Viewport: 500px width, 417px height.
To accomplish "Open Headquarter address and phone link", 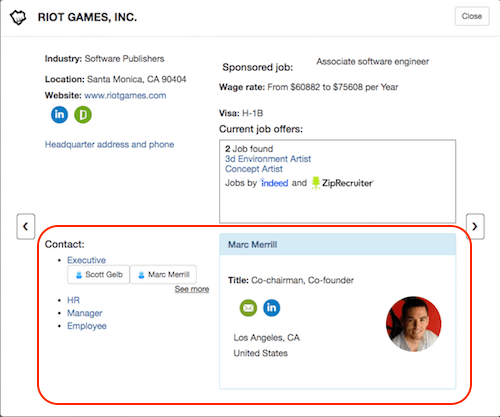I will coord(109,144).
